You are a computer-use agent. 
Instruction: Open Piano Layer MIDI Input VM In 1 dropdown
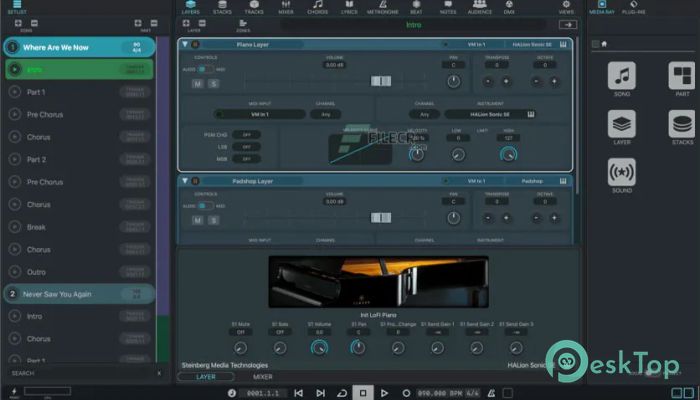tap(259, 114)
